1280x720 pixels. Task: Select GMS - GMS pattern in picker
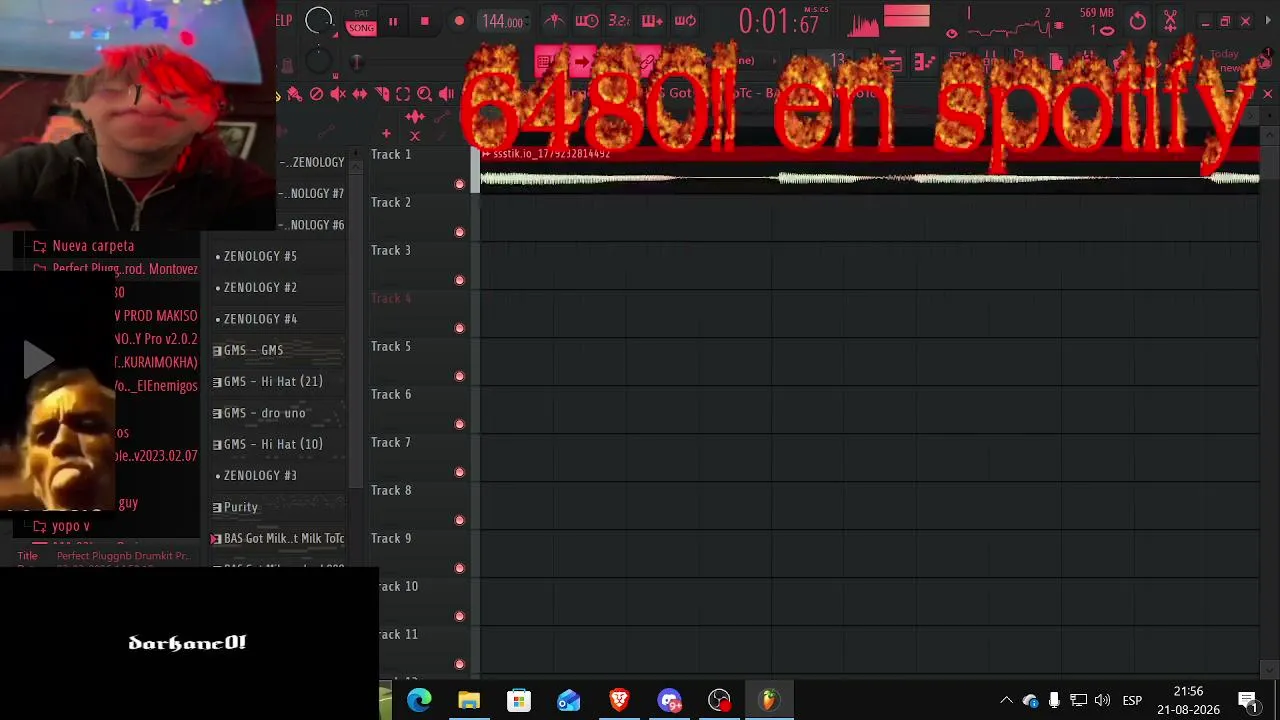[x=280, y=350]
